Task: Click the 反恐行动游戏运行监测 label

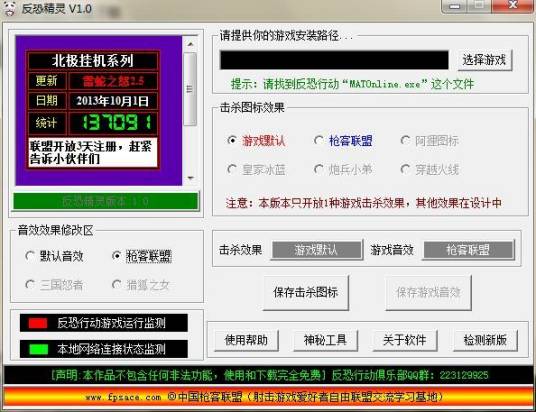Action: pos(111,323)
